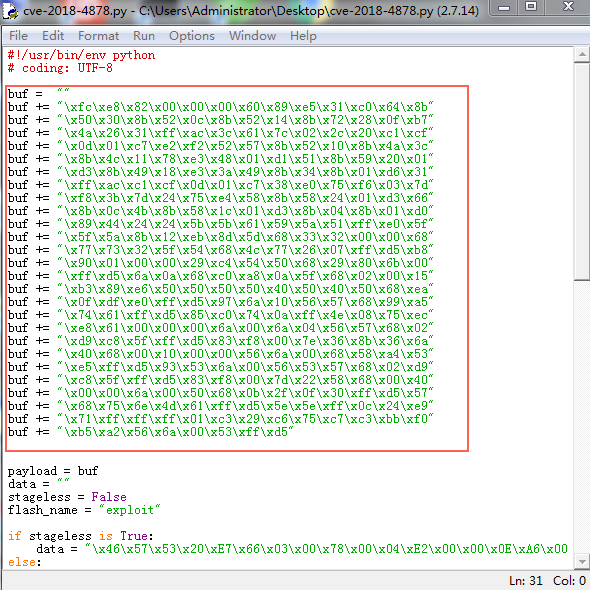Click the vertical scrollbar thumb
590x590 pixels.
point(582,172)
